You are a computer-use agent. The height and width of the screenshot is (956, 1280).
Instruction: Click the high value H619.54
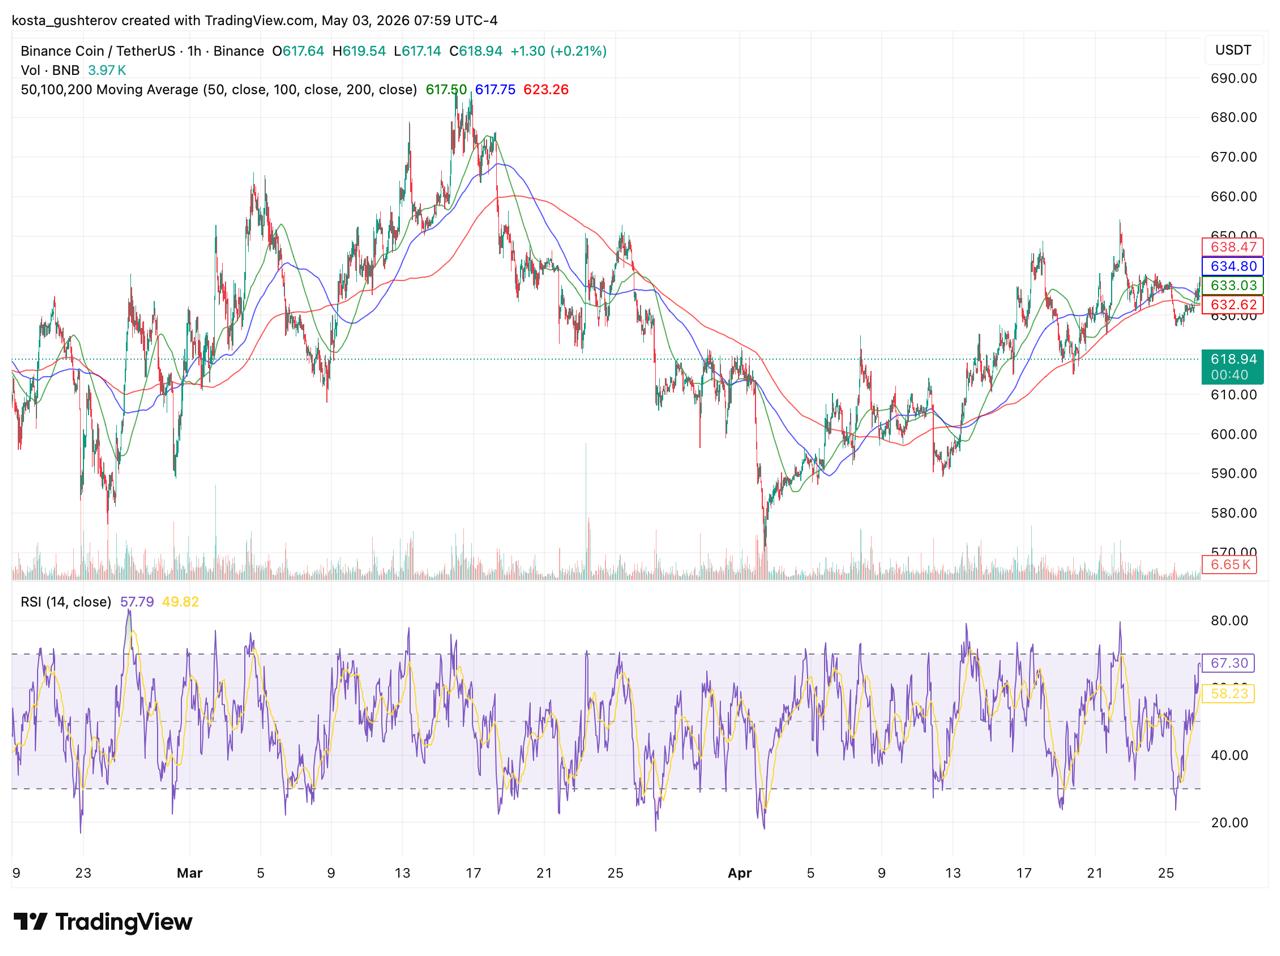tap(360, 51)
